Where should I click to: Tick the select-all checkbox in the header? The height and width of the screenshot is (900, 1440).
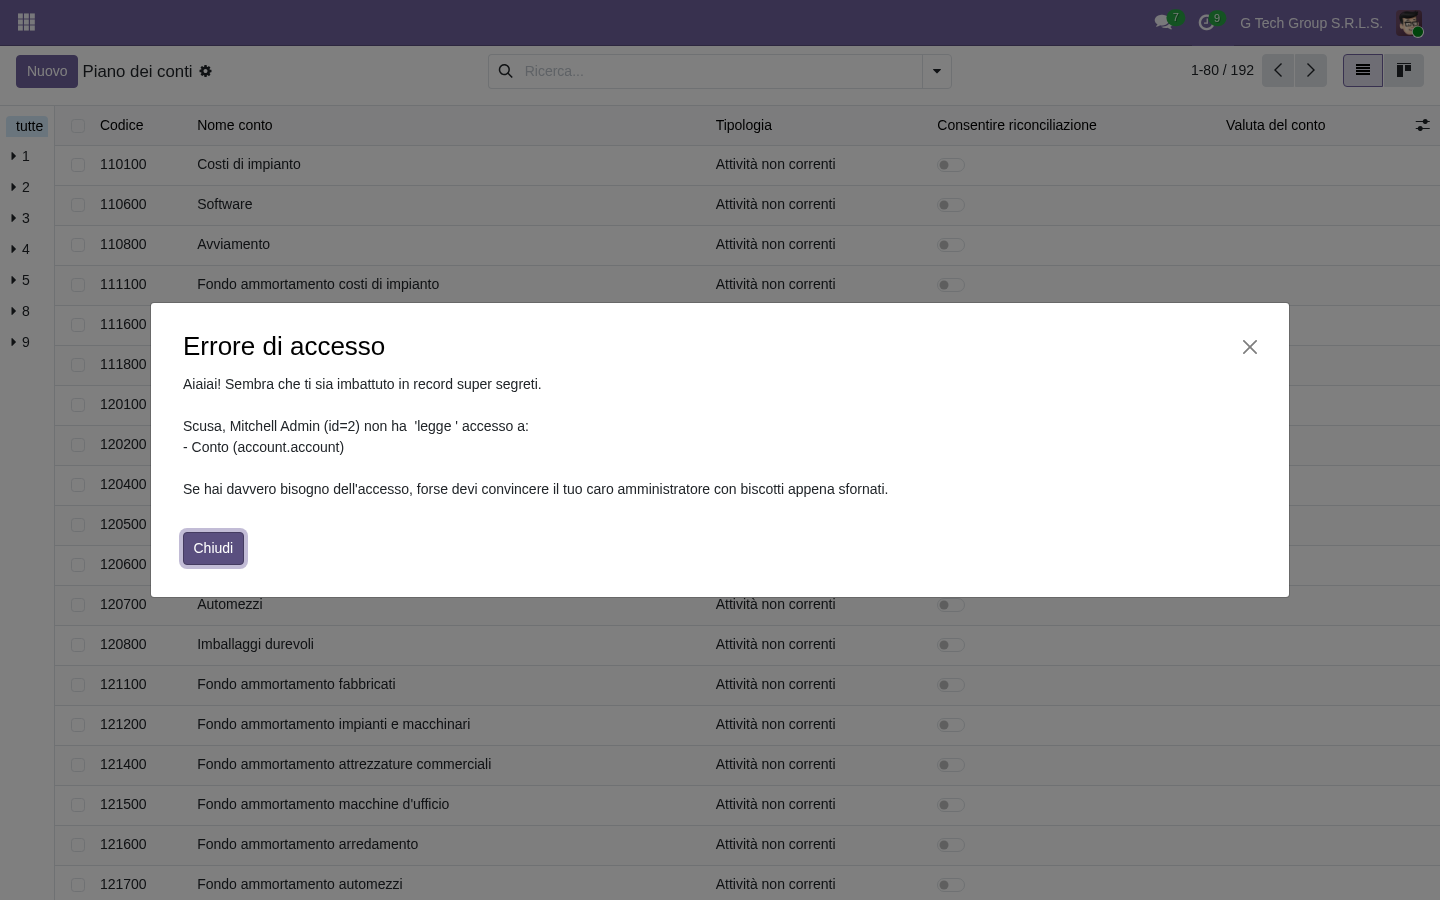pos(78,125)
